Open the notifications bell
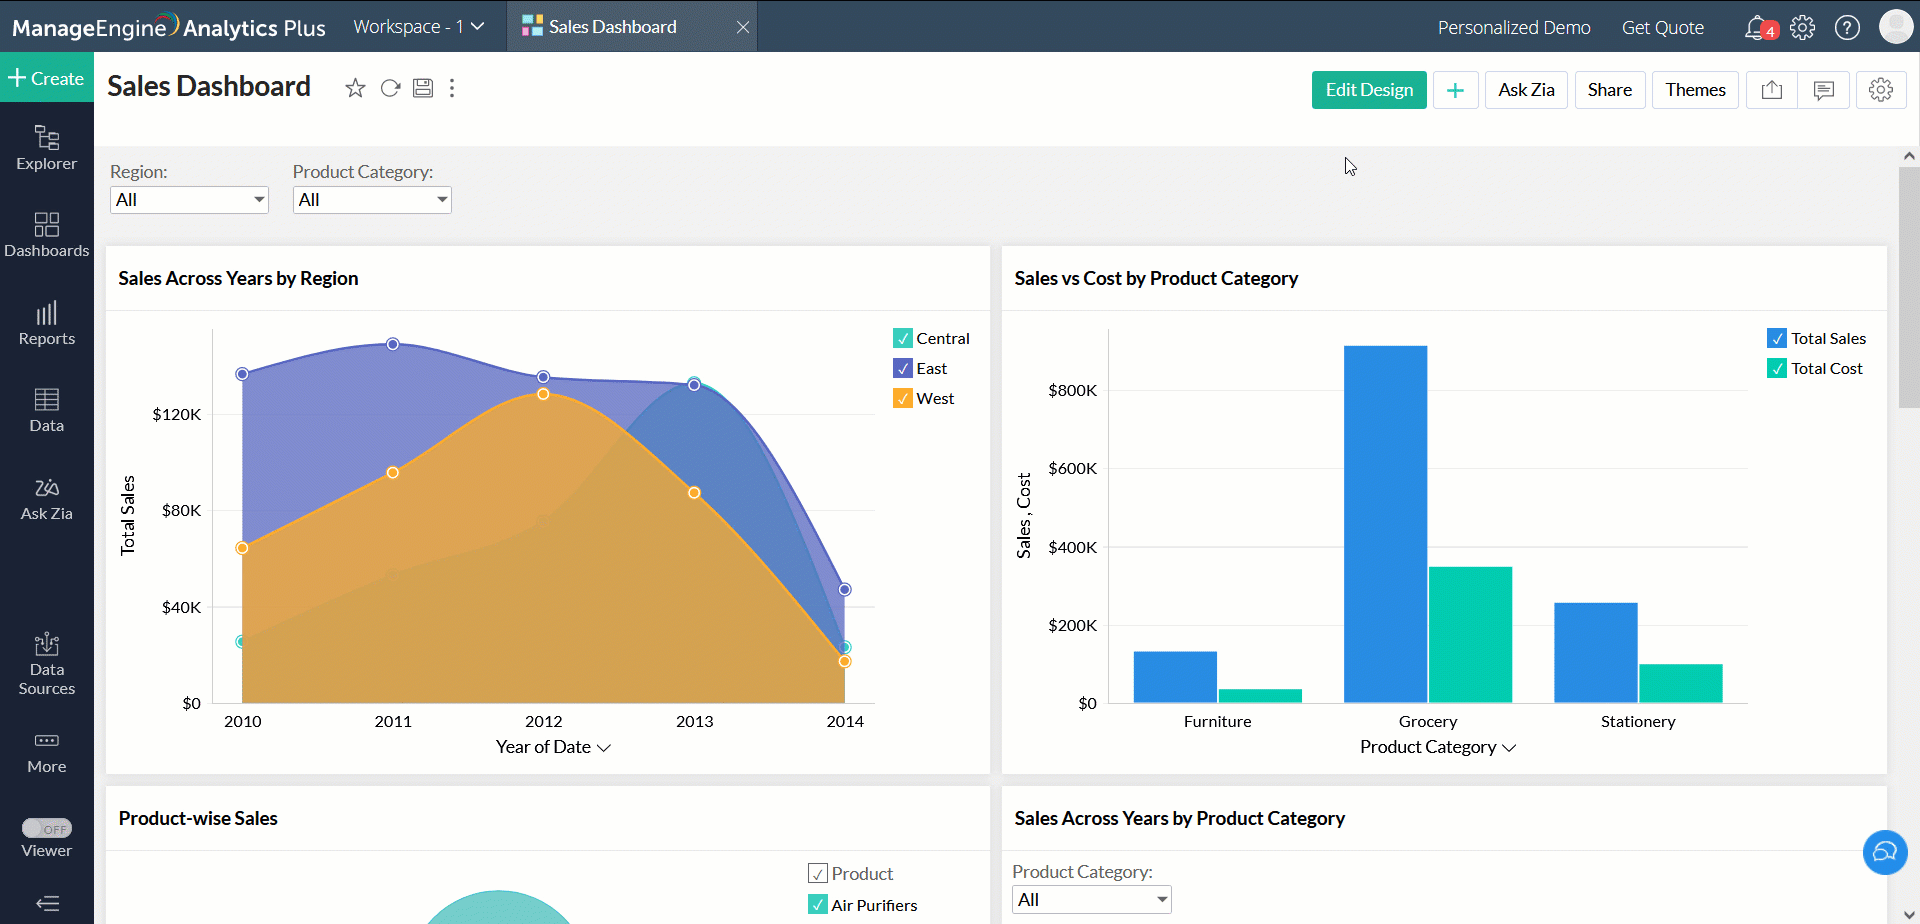The height and width of the screenshot is (924, 1920). [1756, 27]
